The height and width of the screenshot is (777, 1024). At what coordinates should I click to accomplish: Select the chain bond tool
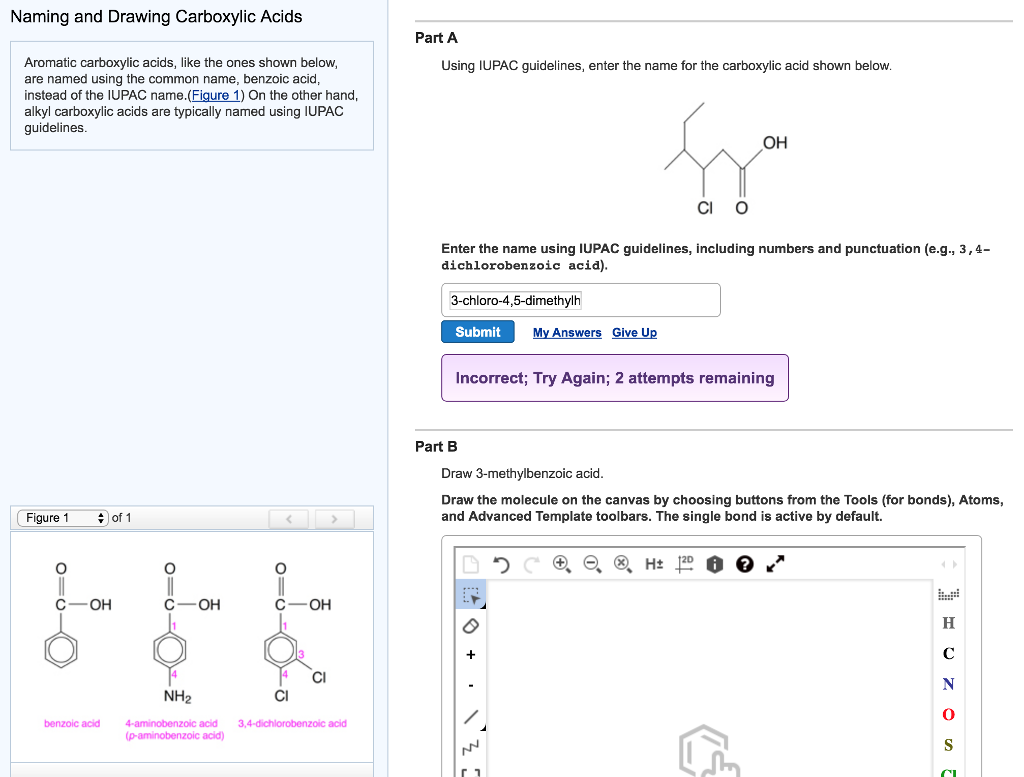coord(470,746)
